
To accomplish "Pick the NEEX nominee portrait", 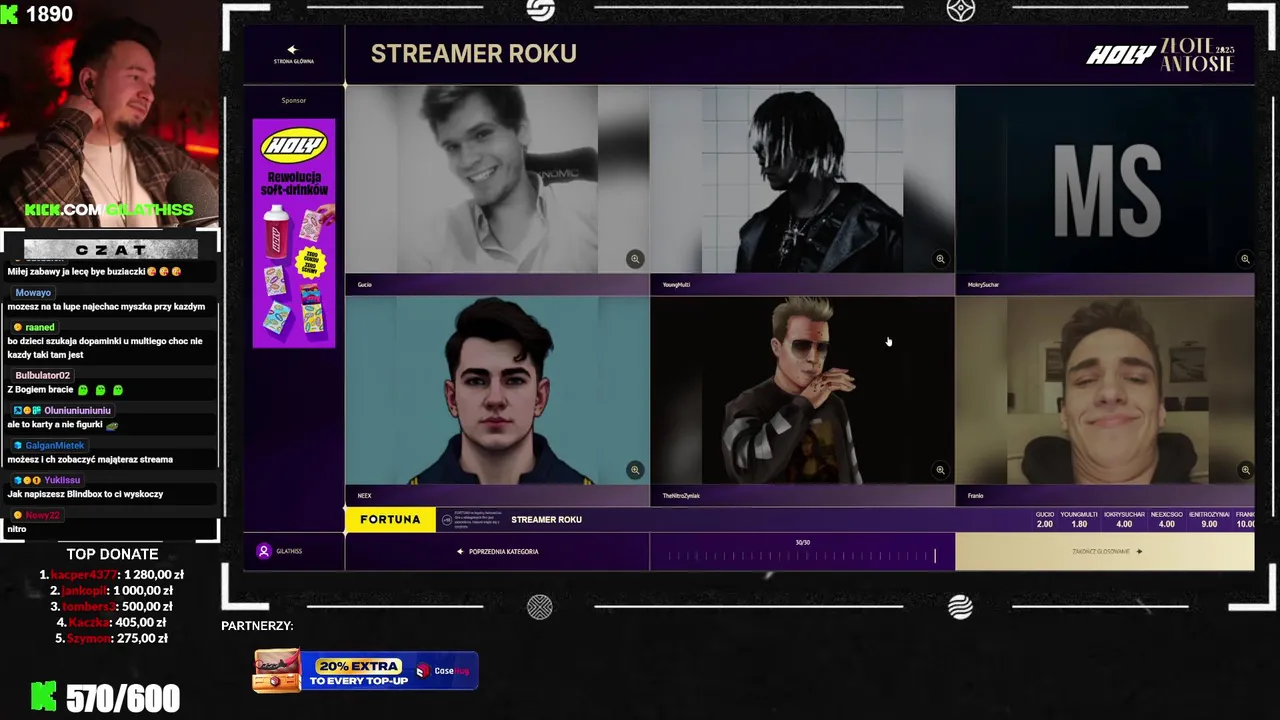I will pos(497,390).
